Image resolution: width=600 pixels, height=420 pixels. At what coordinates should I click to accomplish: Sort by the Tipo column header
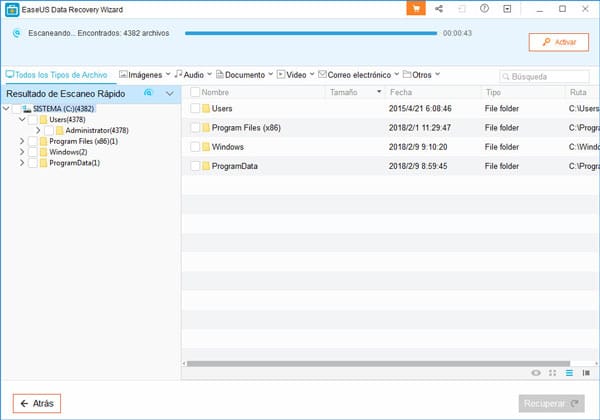(x=522, y=92)
